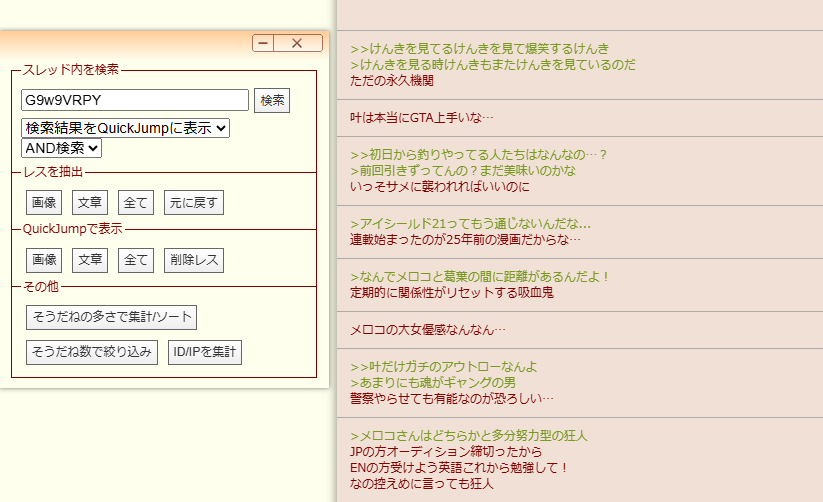
Task: Close the search panel with the X
Action: pyautogui.click(x=297, y=43)
